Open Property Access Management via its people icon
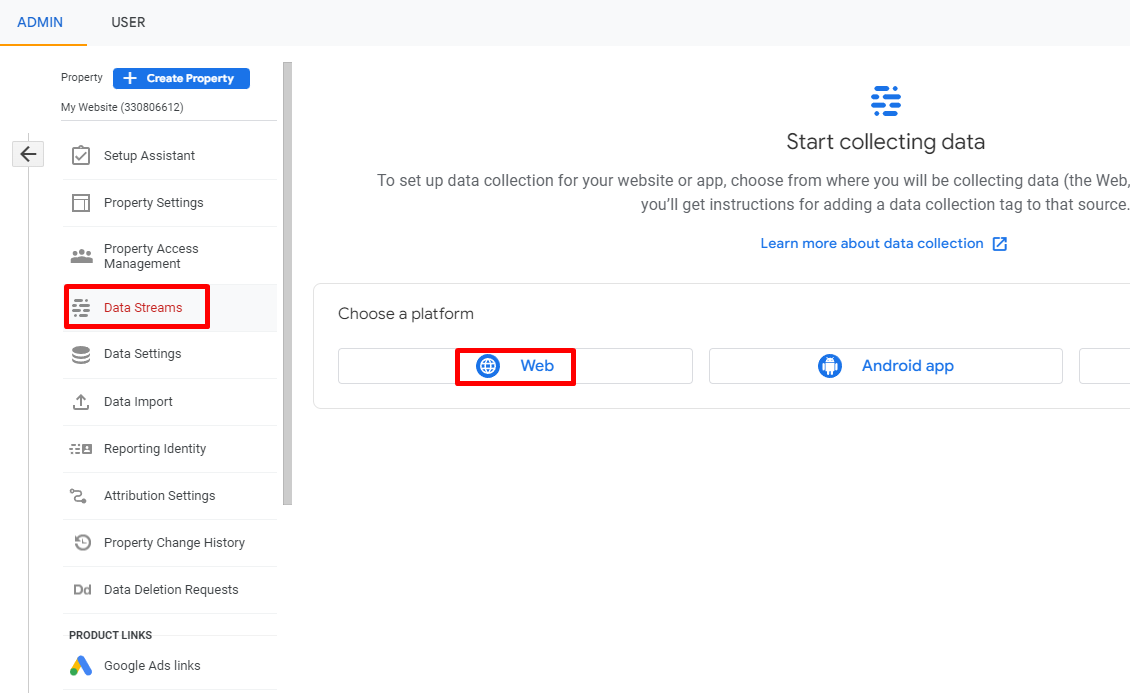The width and height of the screenshot is (1130, 693). 82,255
